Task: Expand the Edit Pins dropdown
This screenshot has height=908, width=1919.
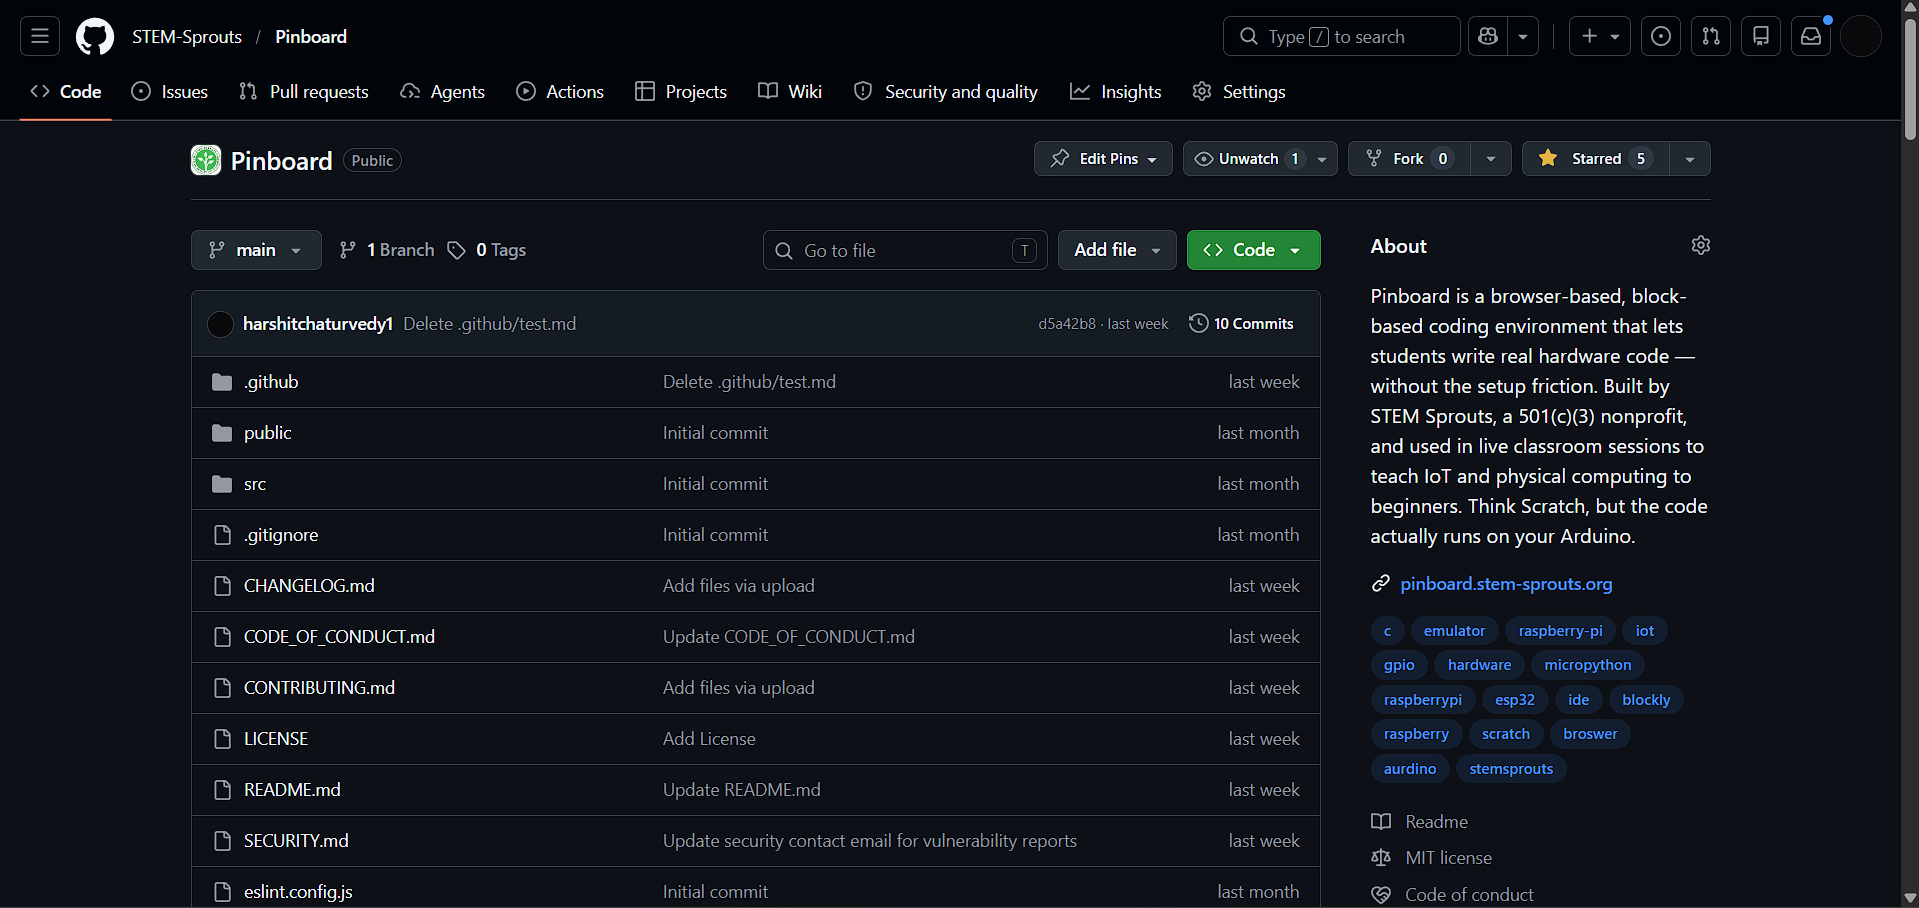Action: coord(1103,158)
